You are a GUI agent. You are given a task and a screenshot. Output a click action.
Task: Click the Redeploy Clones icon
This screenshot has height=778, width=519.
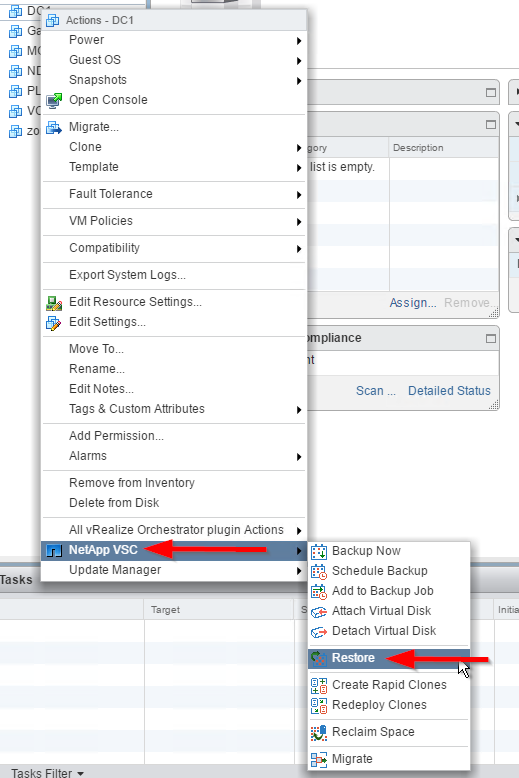319,705
